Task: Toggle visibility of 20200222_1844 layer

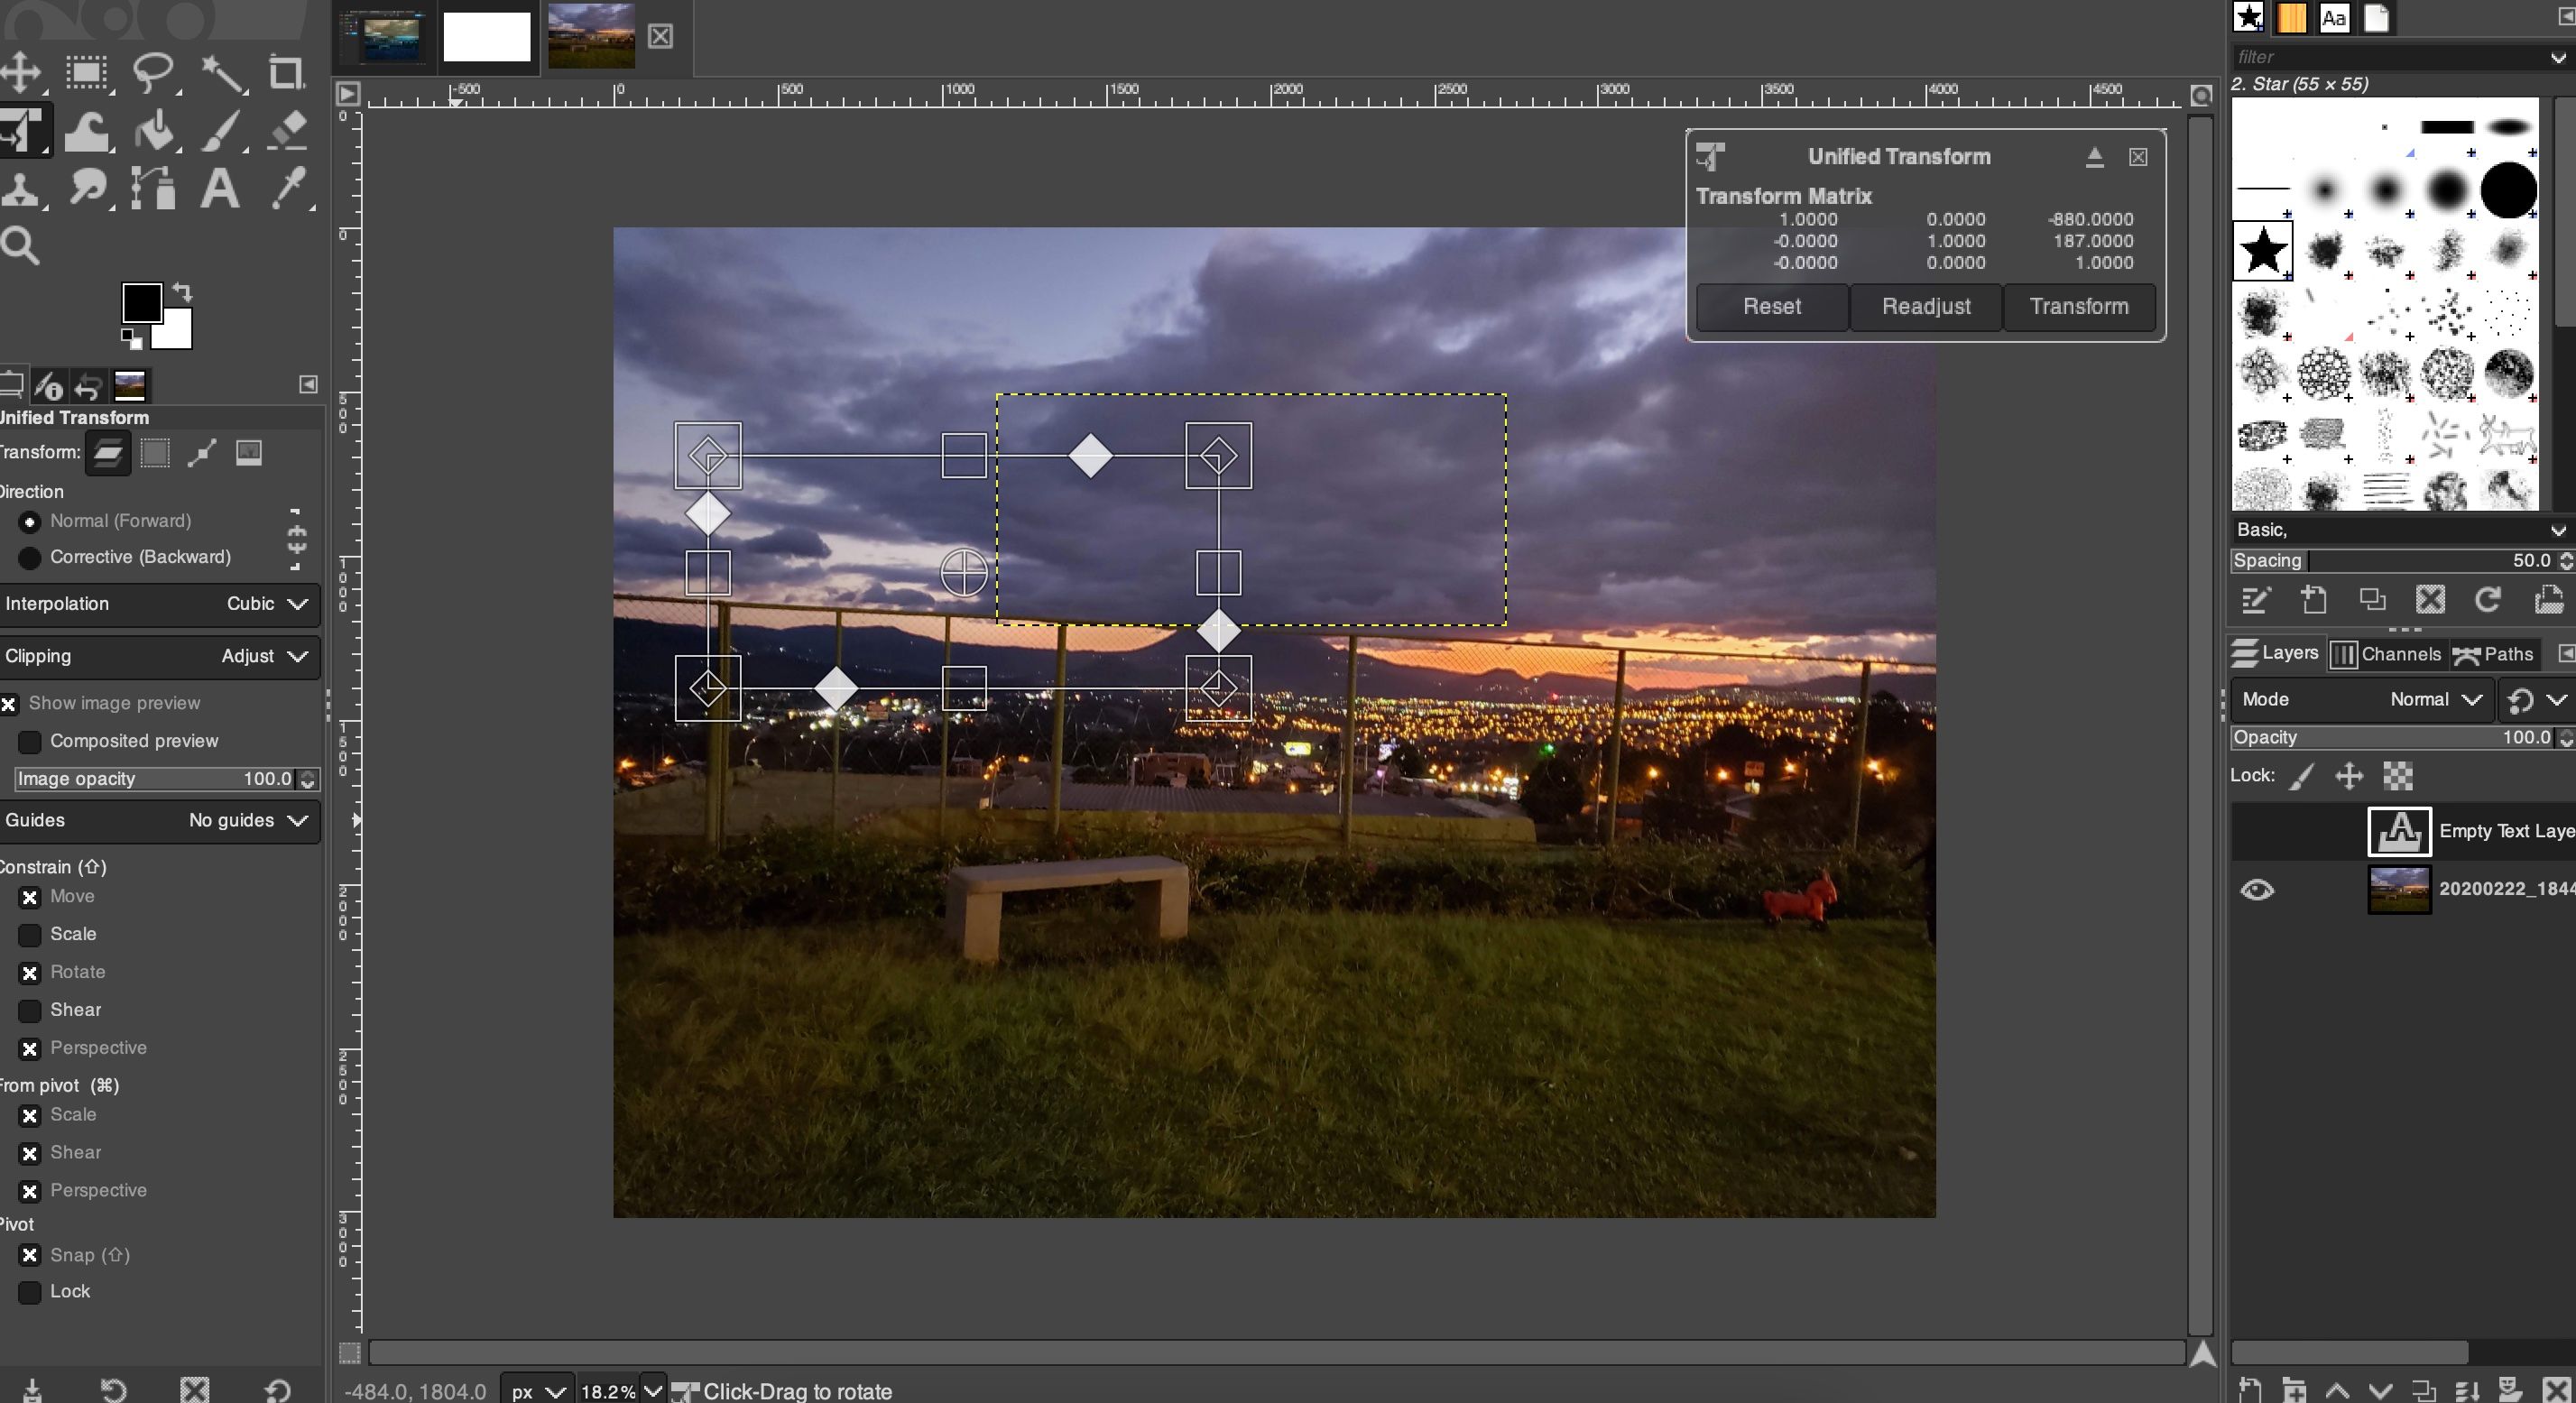Action: tap(2257, 888)
